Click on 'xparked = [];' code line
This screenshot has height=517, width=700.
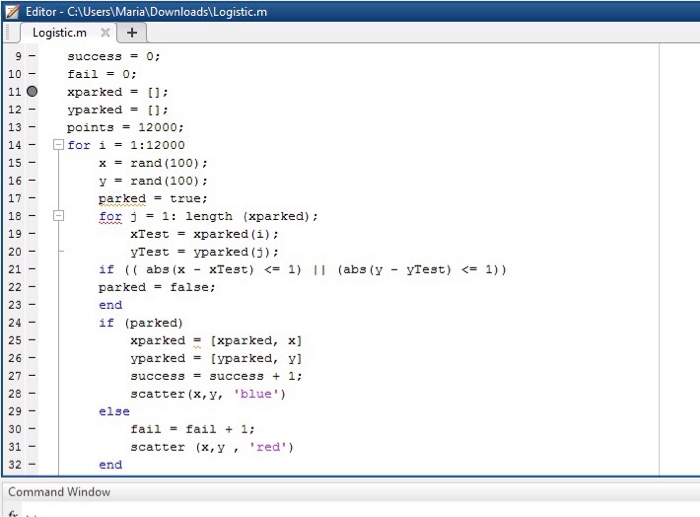(x=117, y=92)
